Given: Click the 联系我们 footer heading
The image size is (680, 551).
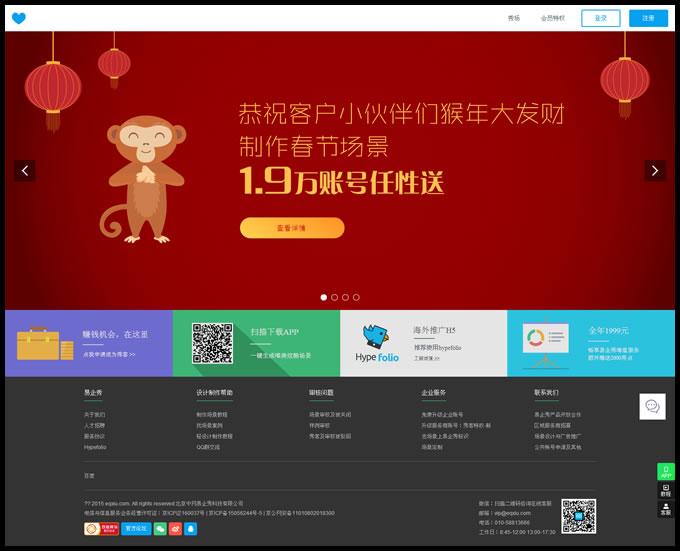Looking at the screenshot, I should (x=546, y=393).
